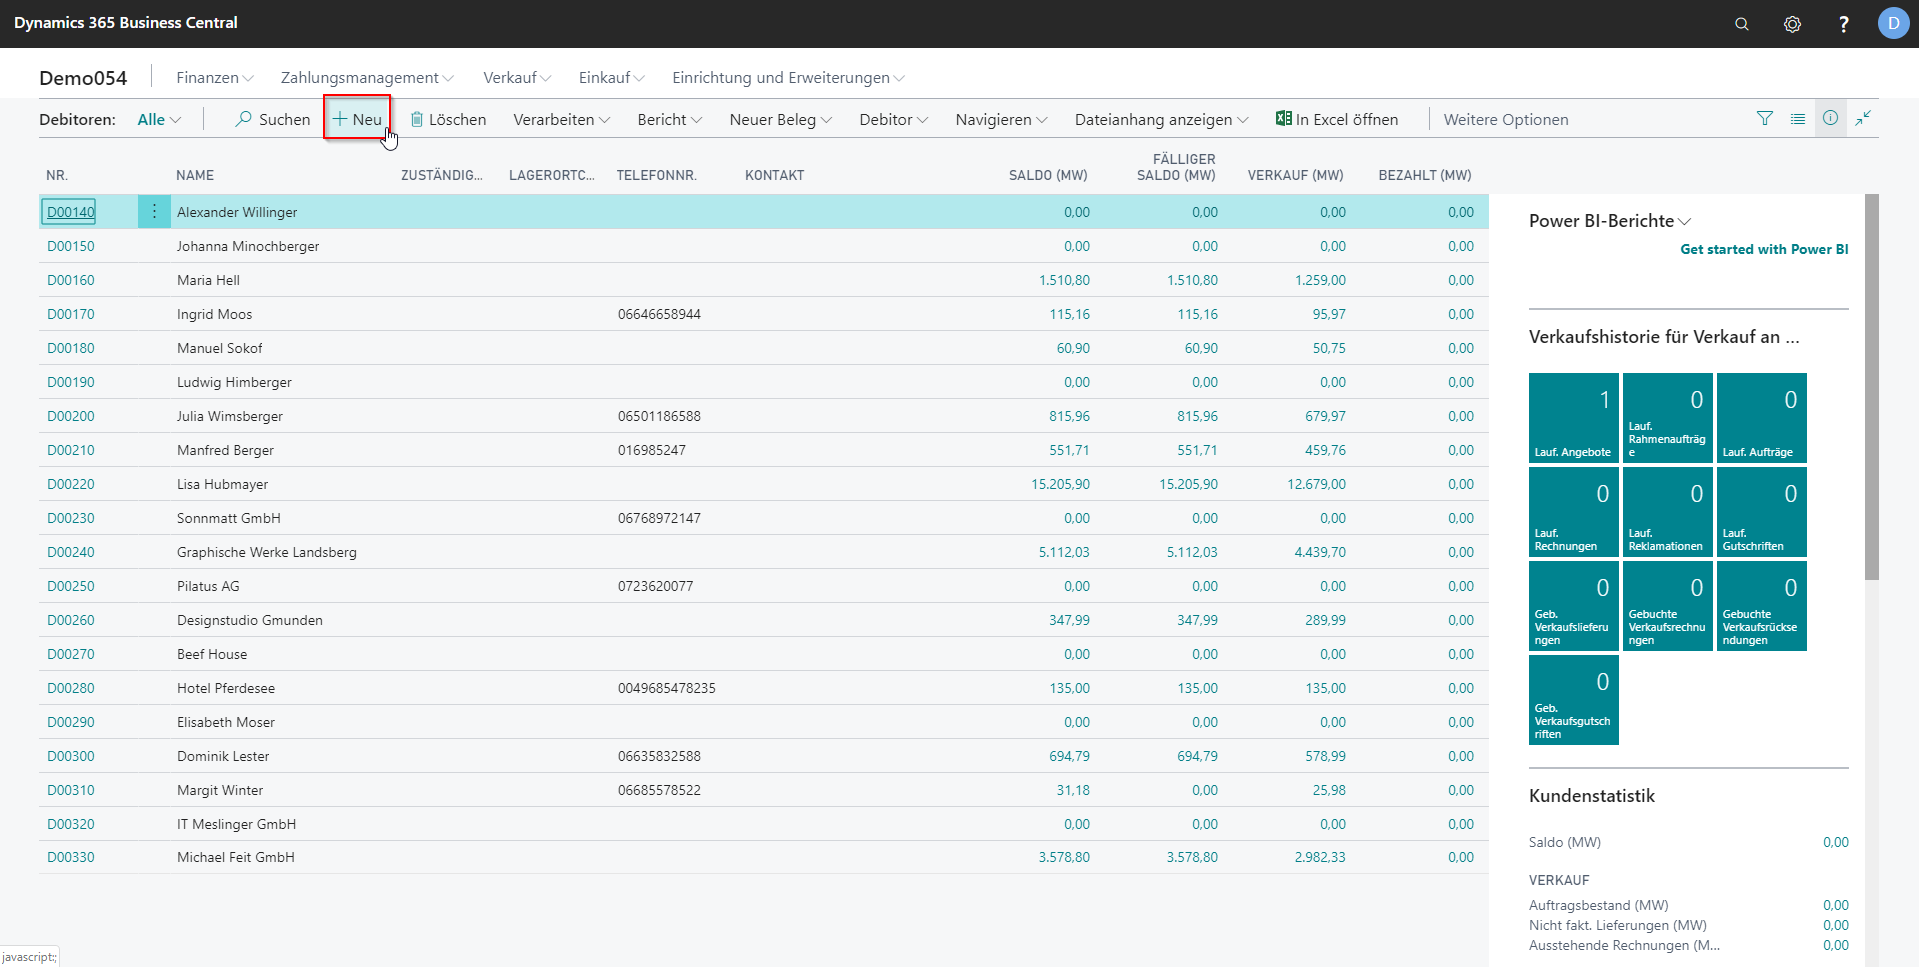This screenshot has width=1919, height=967.
Task: Open Fälliger Saldo 3.578,80 for Michael Feit
Action: click(1192, 857)
